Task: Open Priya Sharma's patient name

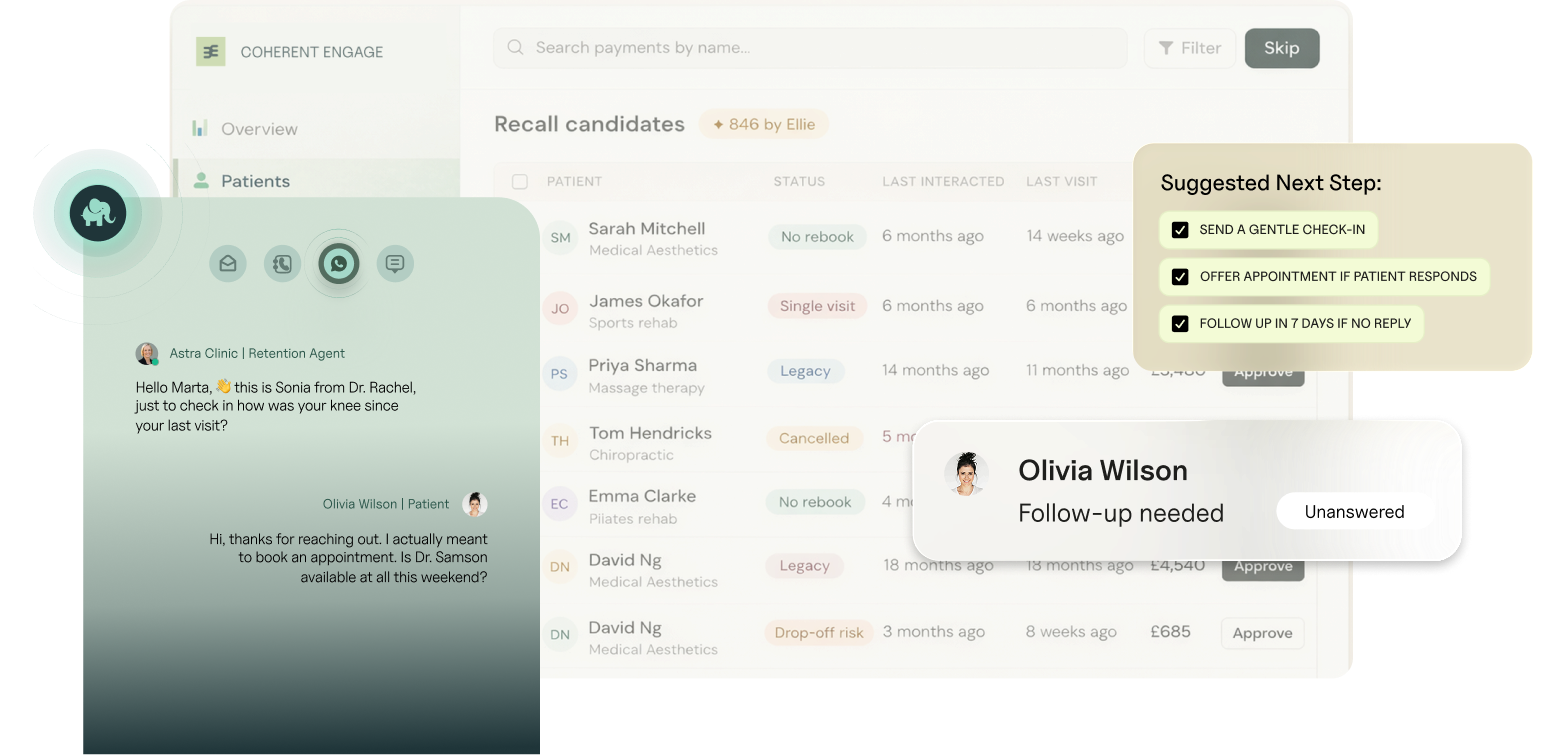Action: pos(643,366)
